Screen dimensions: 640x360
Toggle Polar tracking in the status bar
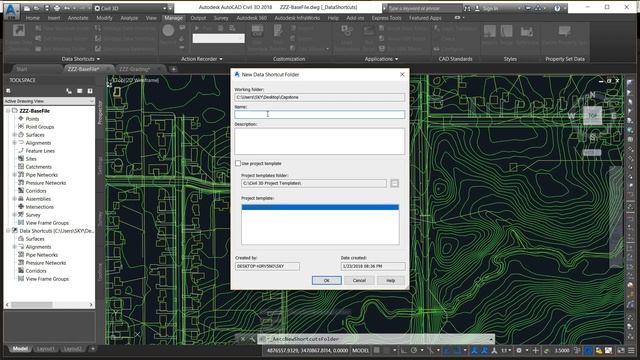(414, 350)
